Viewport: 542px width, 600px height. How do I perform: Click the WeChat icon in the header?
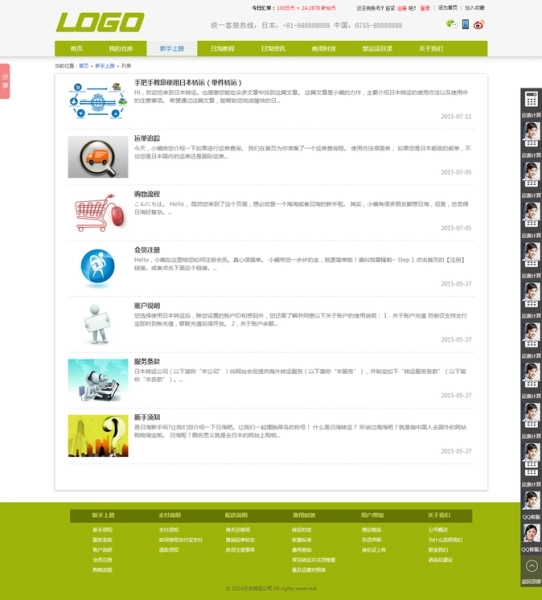point(452,24)
